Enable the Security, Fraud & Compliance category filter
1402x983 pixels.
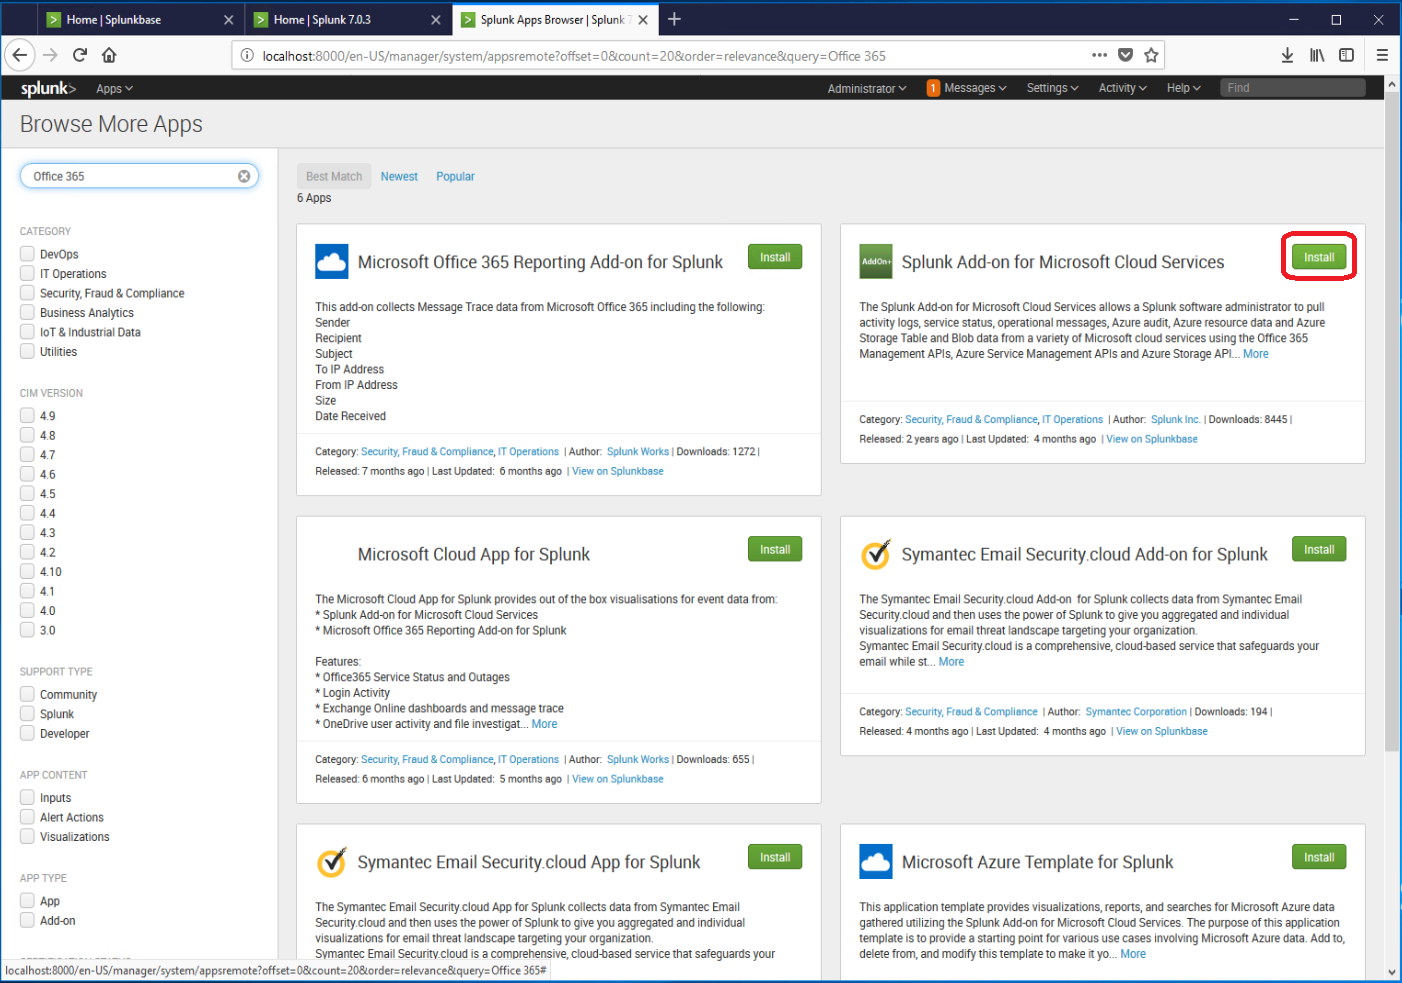(x=26, y=292)
